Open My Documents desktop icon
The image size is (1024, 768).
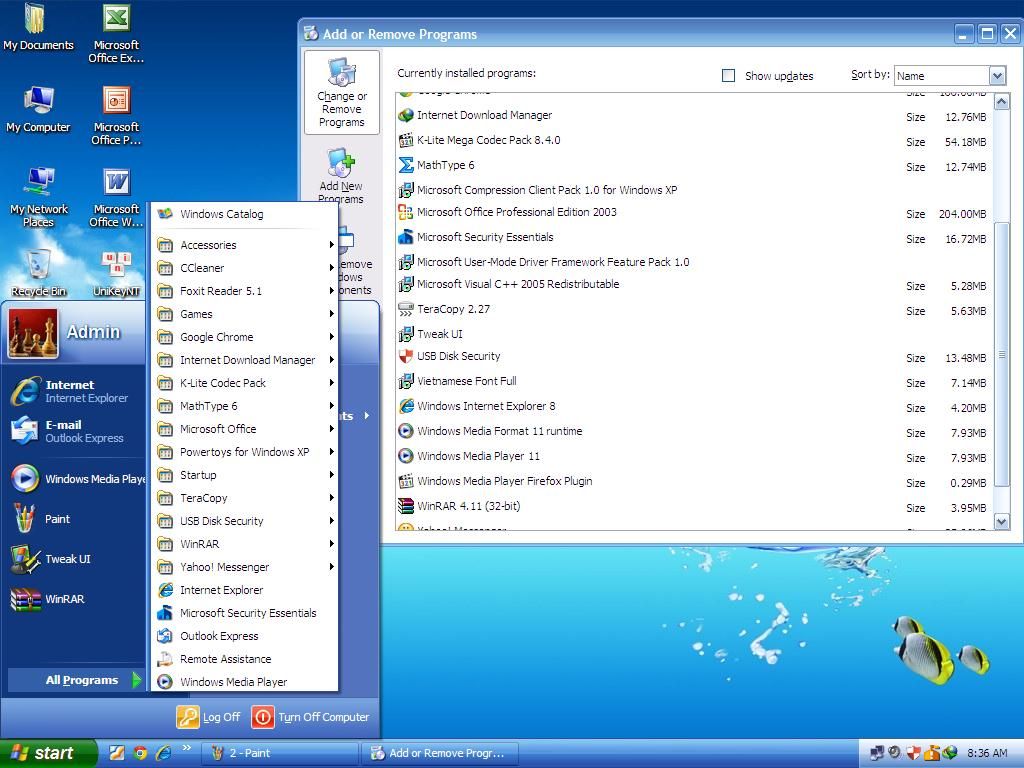click(x=38, y=27)
